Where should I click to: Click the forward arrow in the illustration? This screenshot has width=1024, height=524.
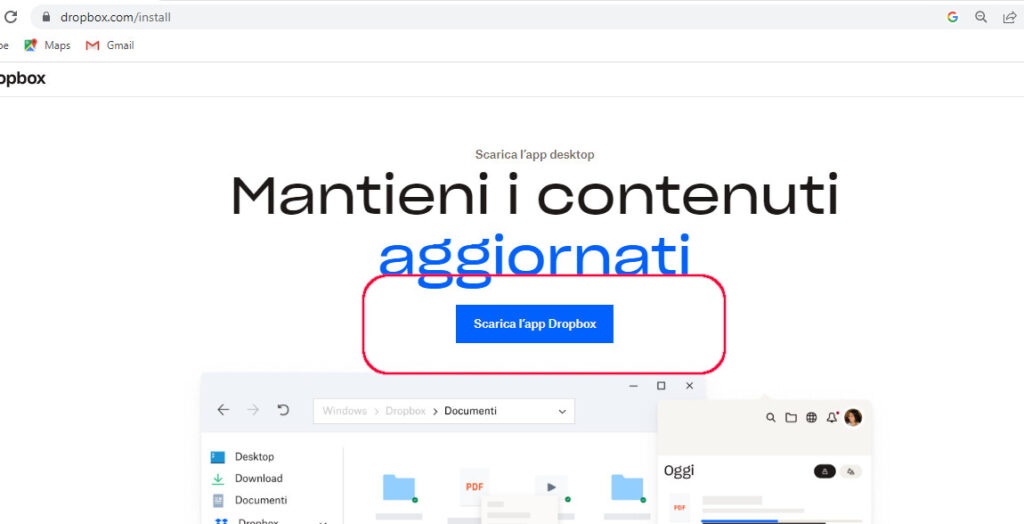pyautogui.click(x=253, y=410)
